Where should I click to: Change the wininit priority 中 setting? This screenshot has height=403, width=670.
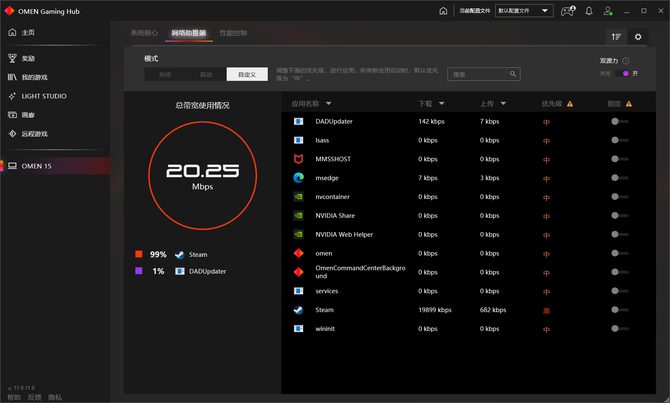(x=546, y=329)
